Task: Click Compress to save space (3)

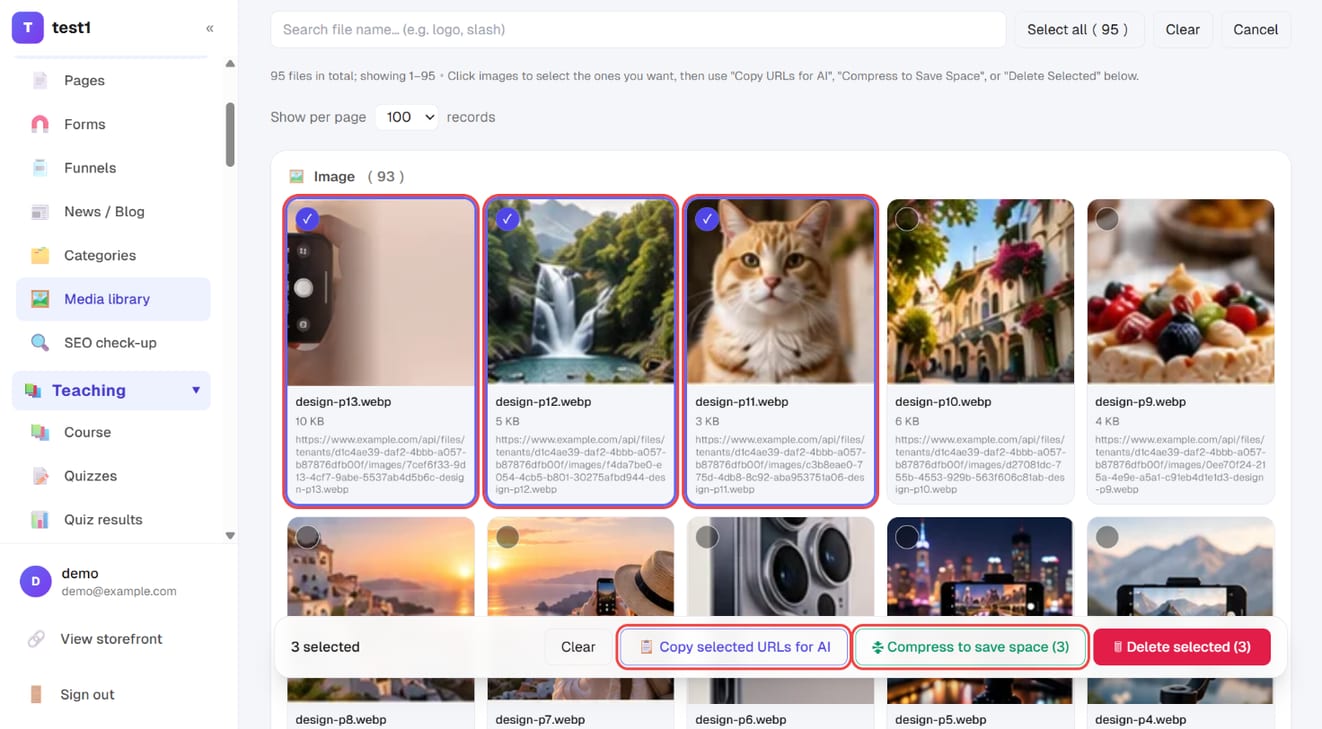Action: 970,647
